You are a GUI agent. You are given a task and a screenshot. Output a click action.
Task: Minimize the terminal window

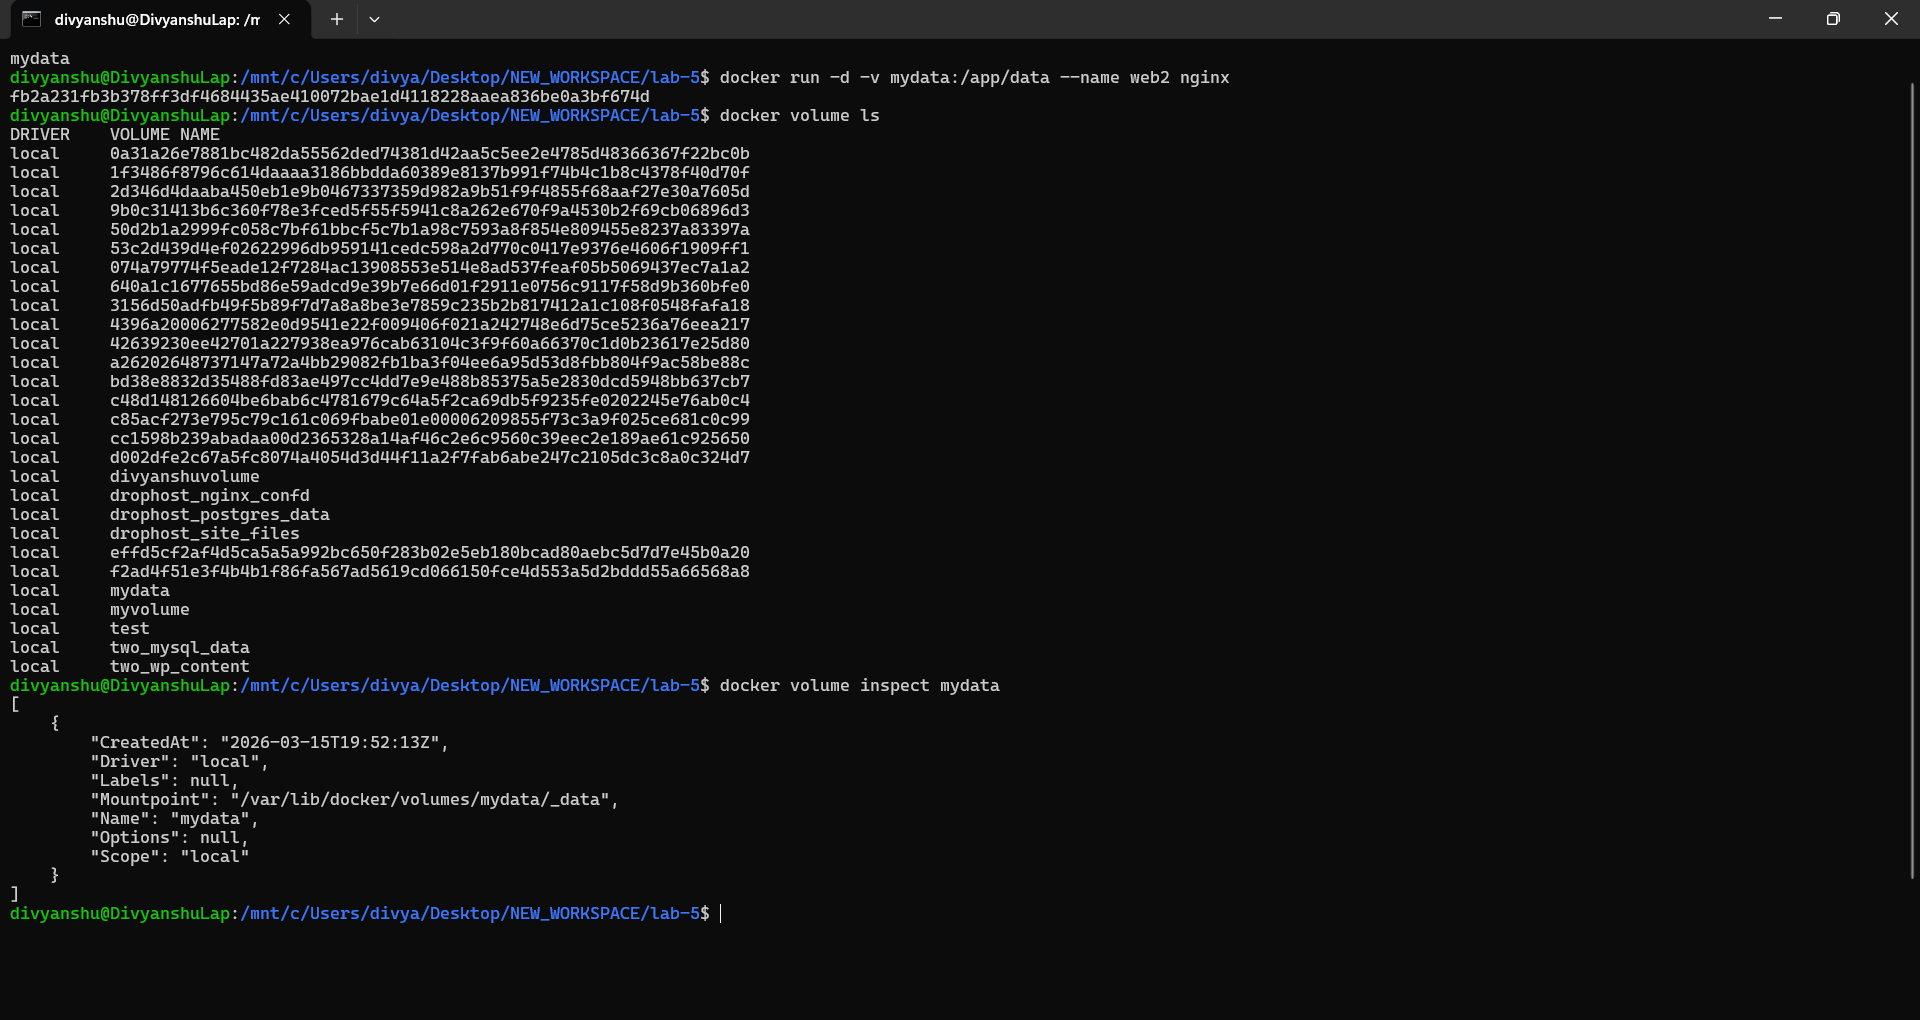click(x=1775, y=19)
